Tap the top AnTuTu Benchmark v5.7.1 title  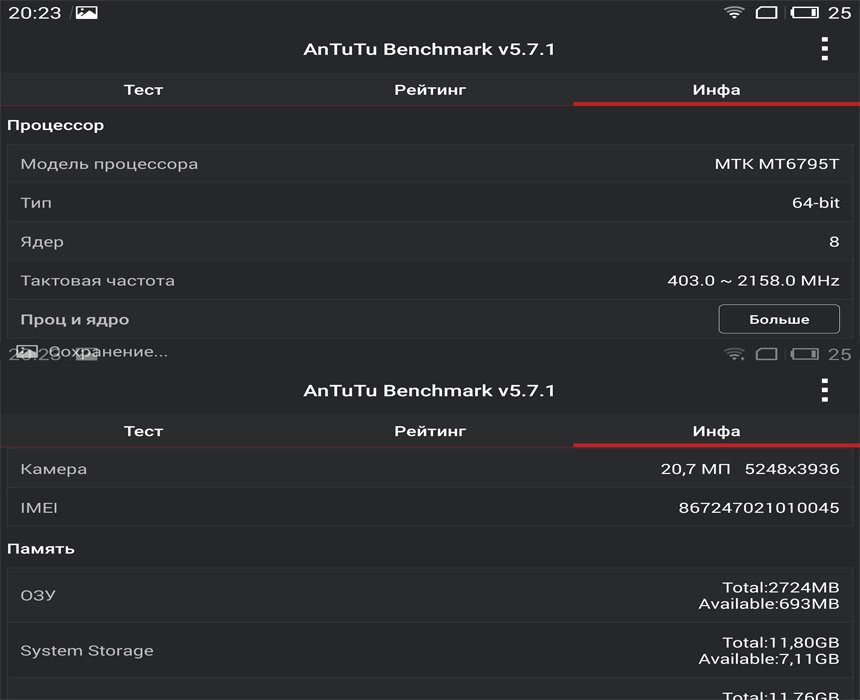tap(429, 49)
